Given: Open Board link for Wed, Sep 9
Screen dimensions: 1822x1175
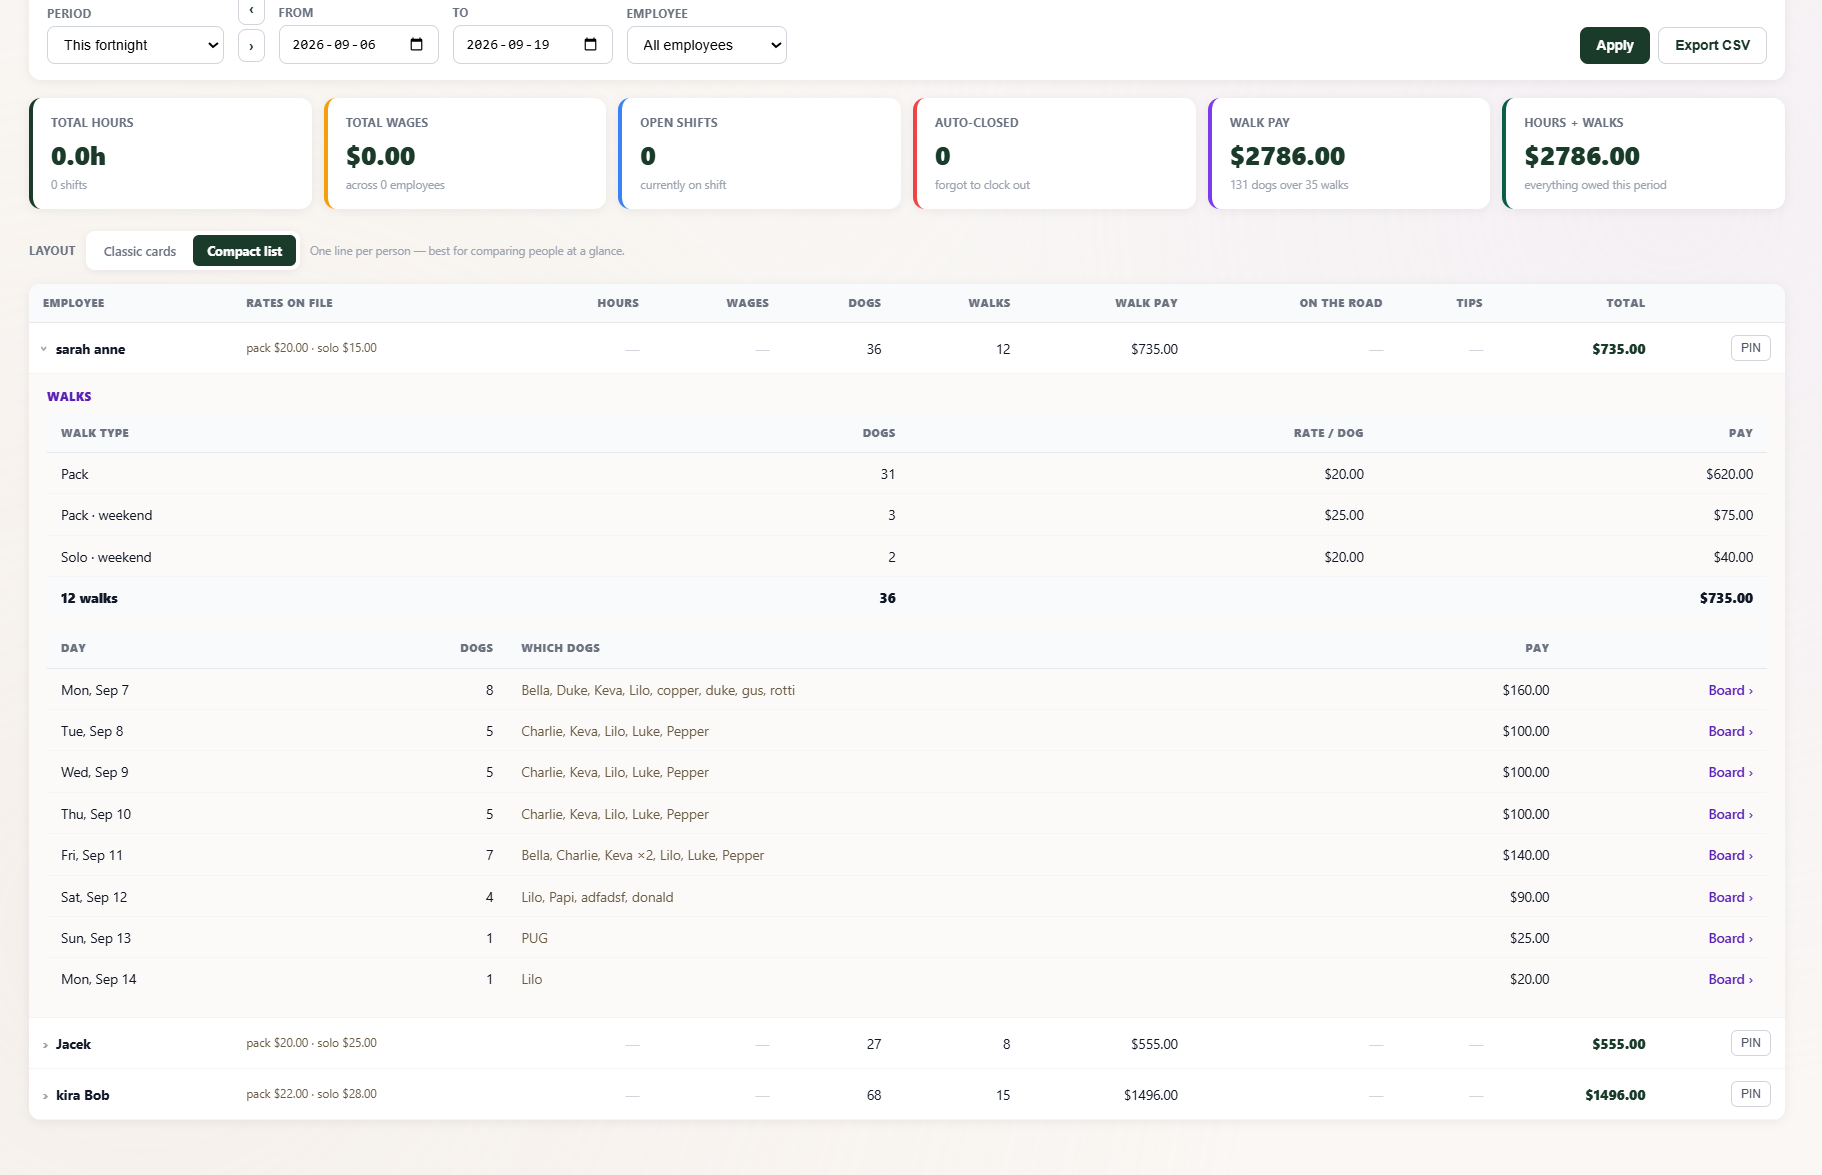Looking at the screenshot, I should (x=1730, y=772).
